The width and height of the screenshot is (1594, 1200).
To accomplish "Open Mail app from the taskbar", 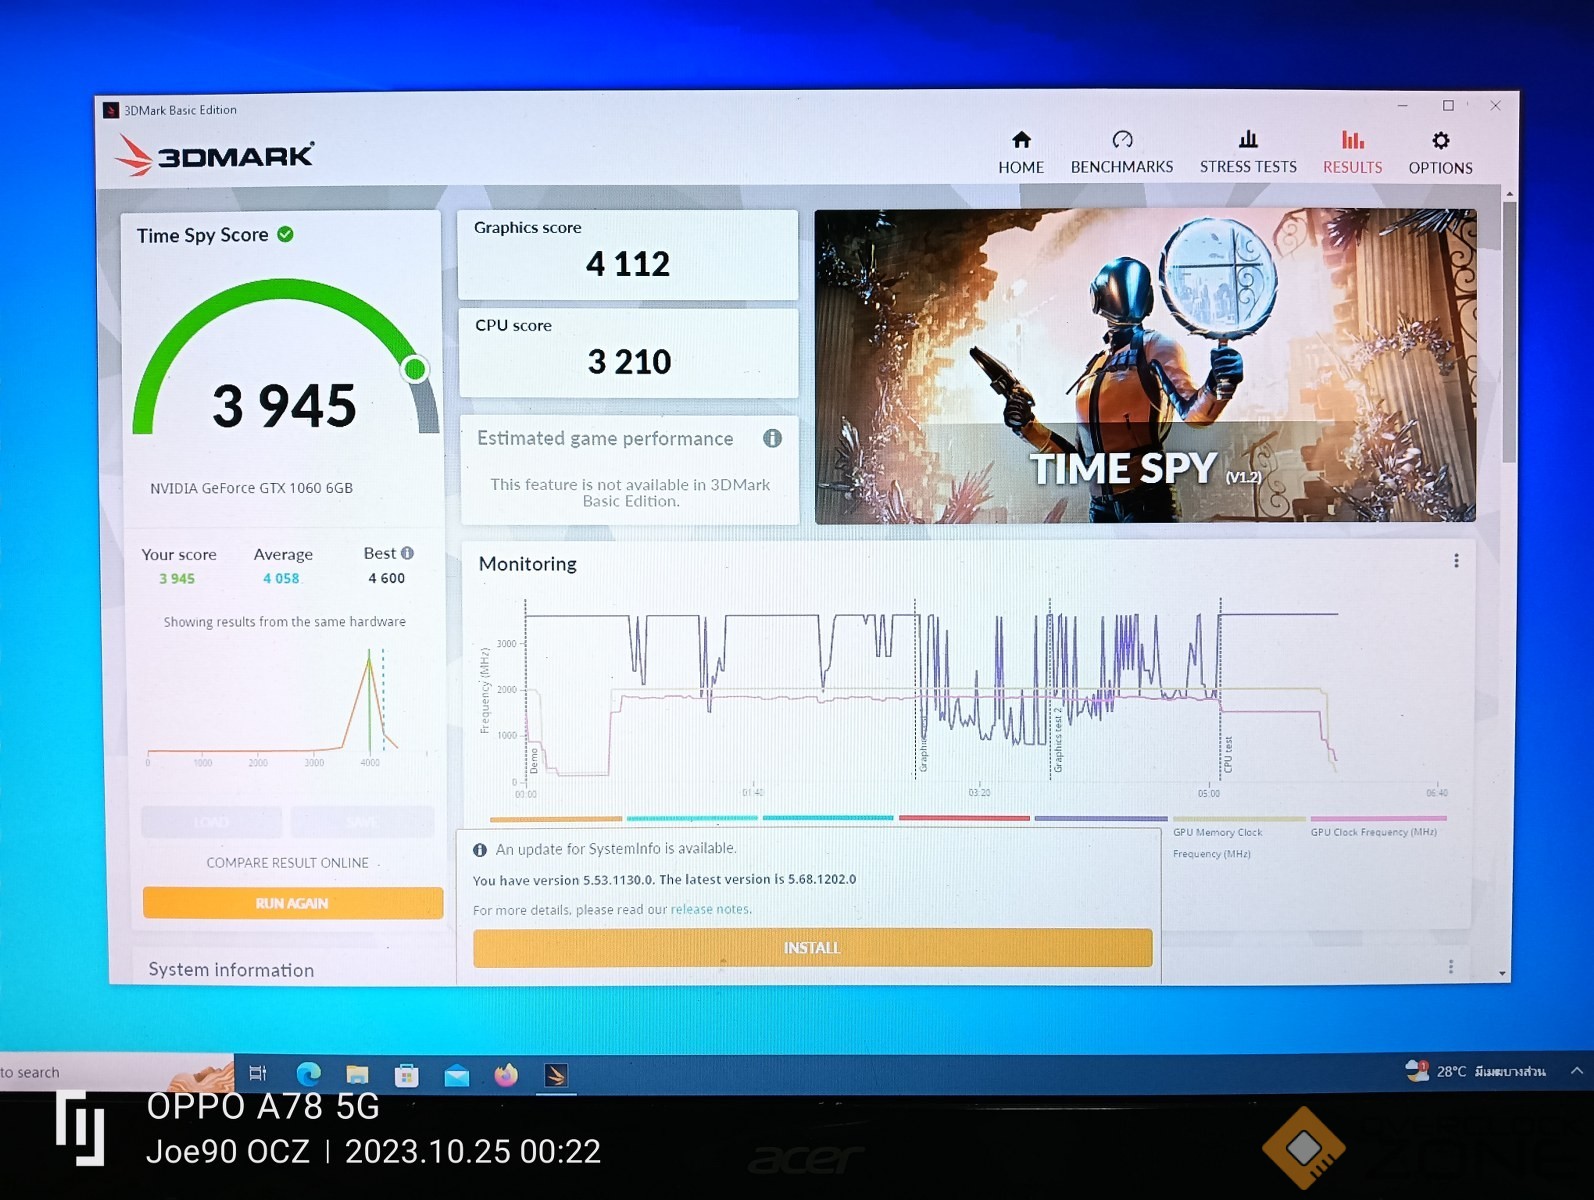I will tap(456, 1075).
